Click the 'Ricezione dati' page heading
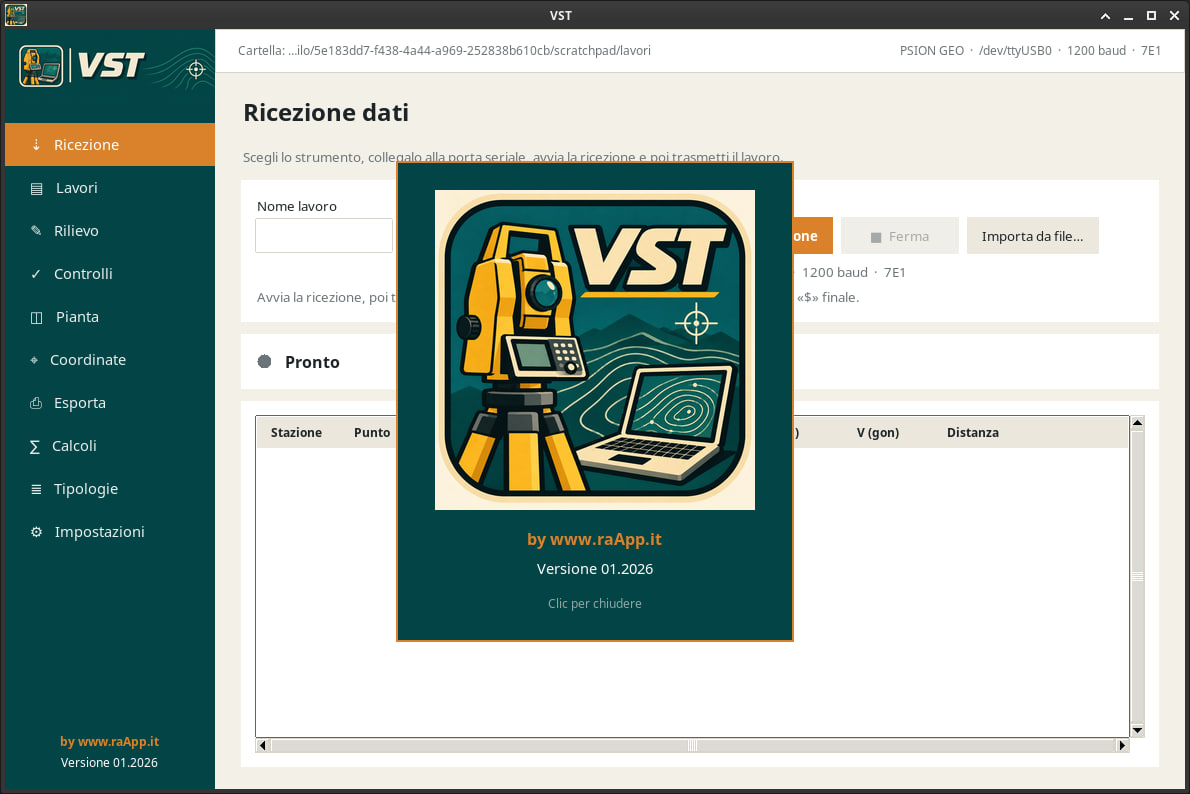The image size is (1190, 794). 326,112
